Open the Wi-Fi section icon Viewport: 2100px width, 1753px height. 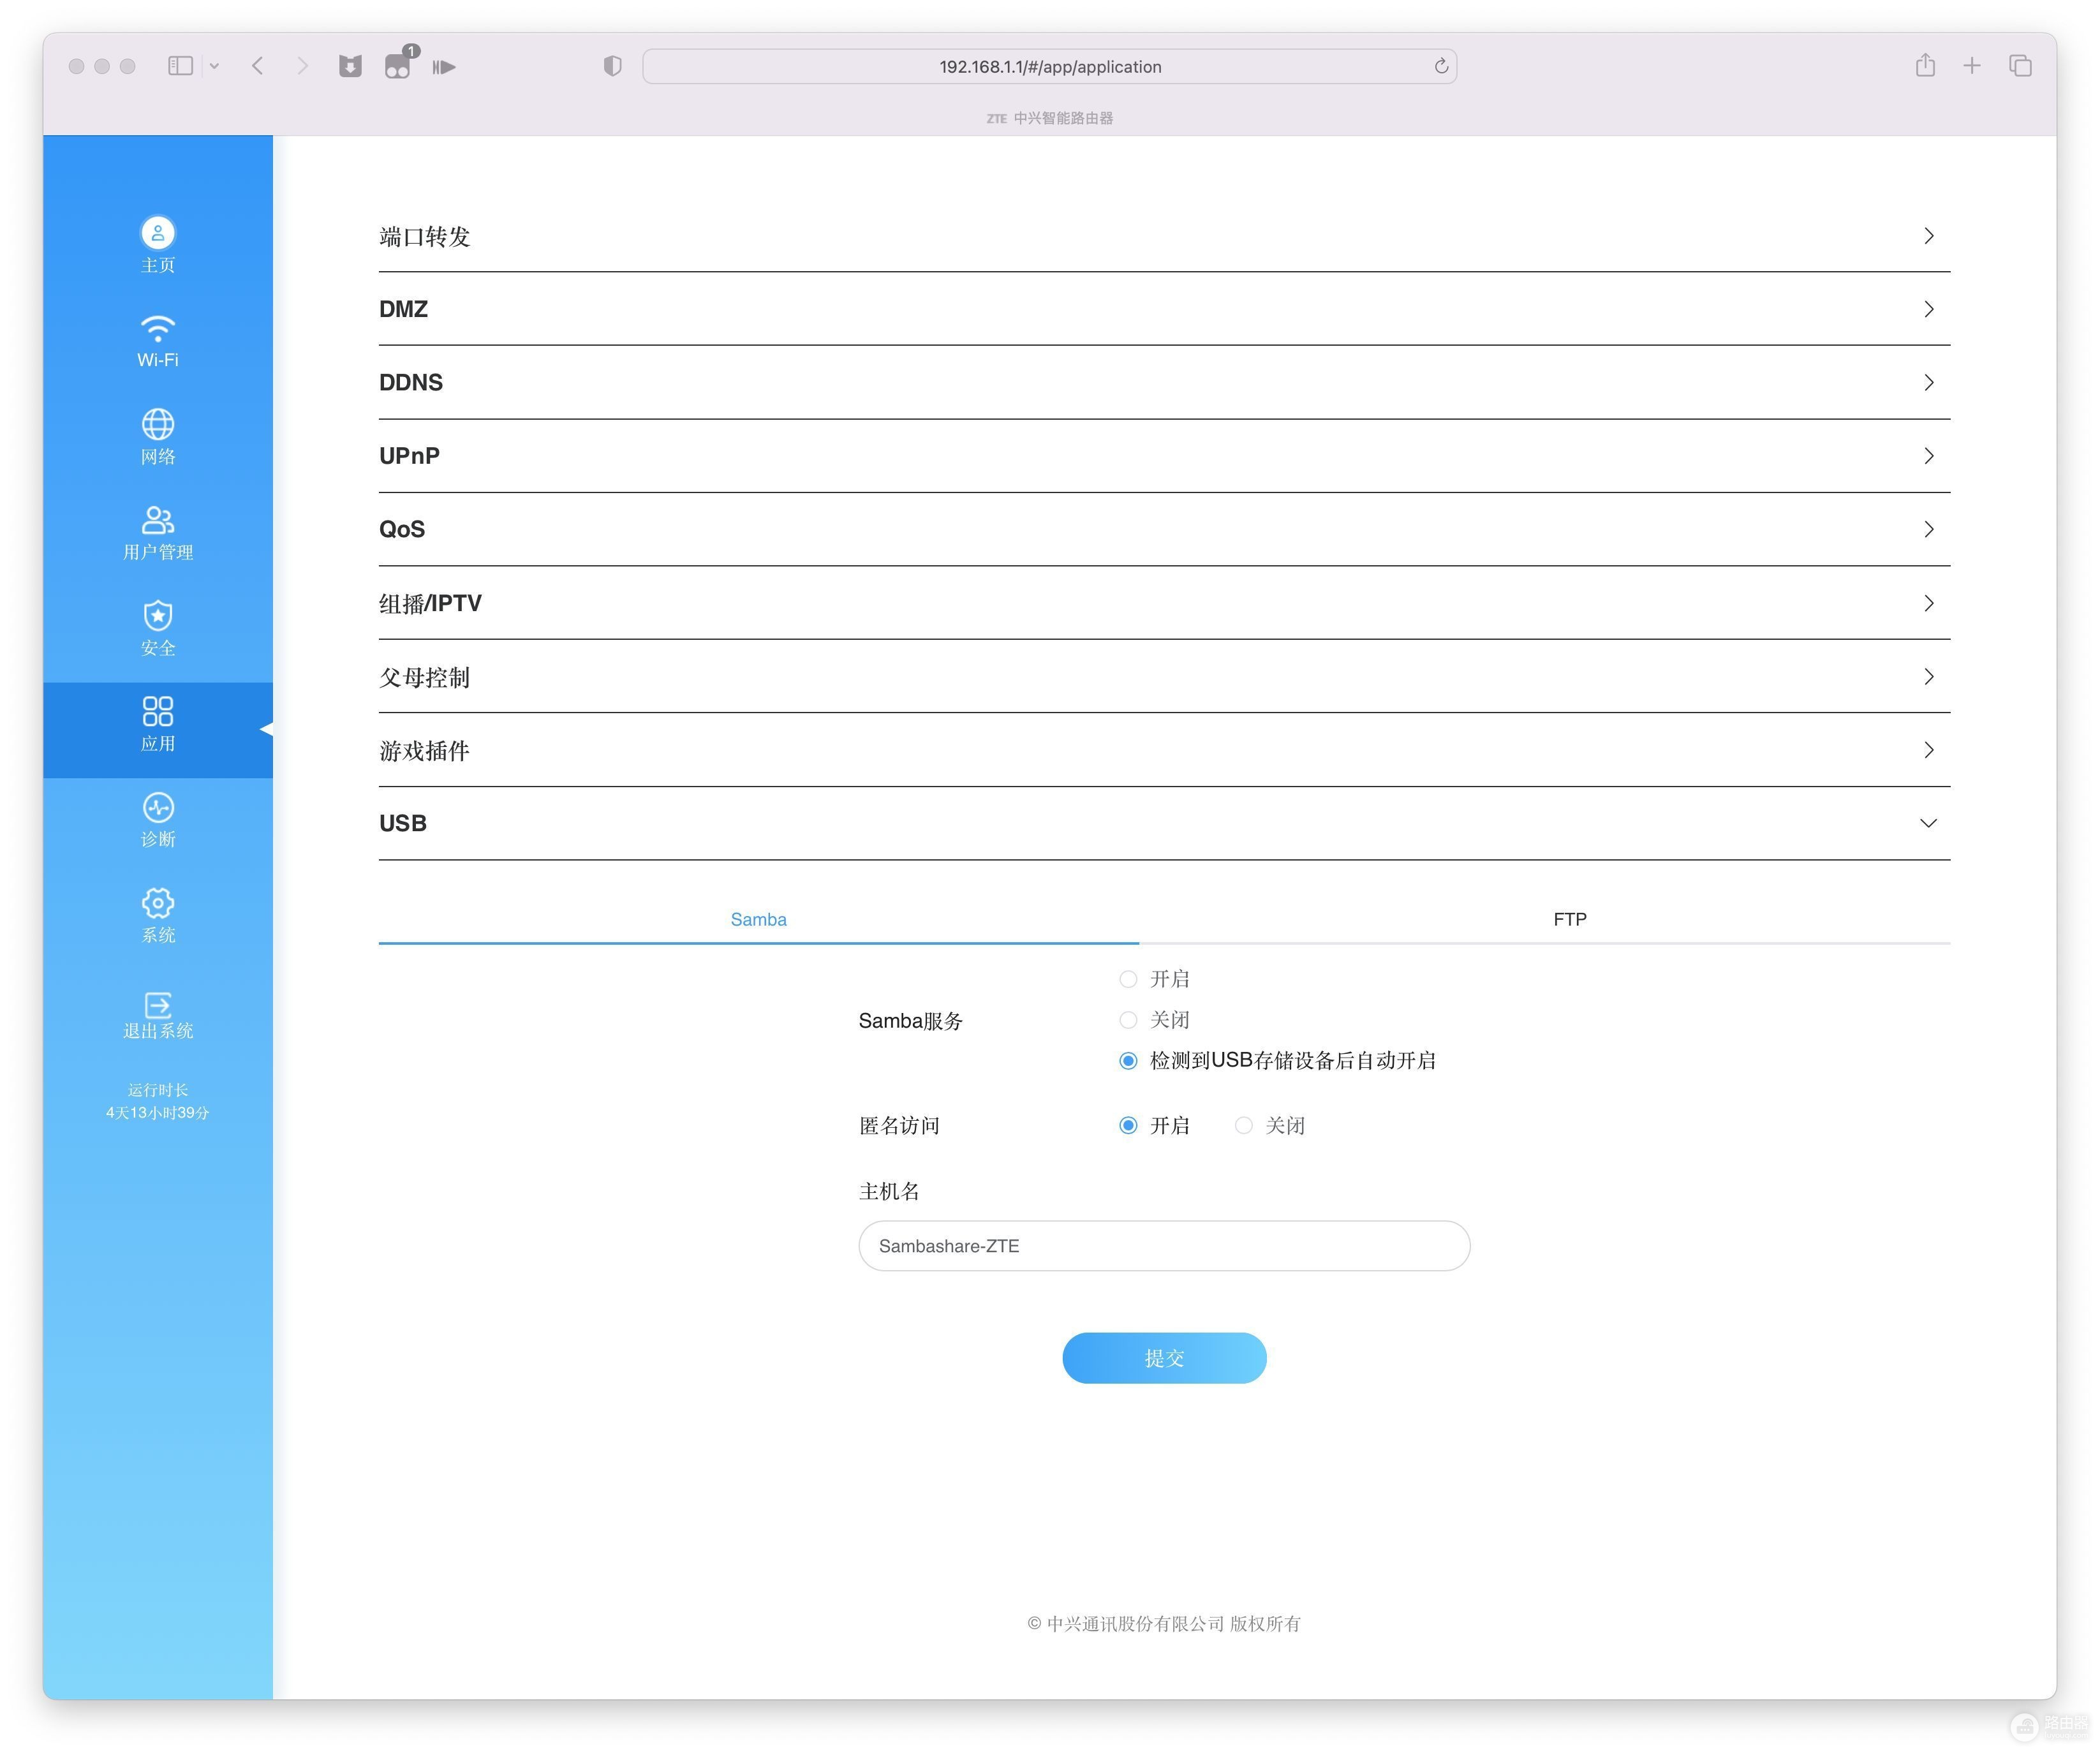[x=158, y=328]
